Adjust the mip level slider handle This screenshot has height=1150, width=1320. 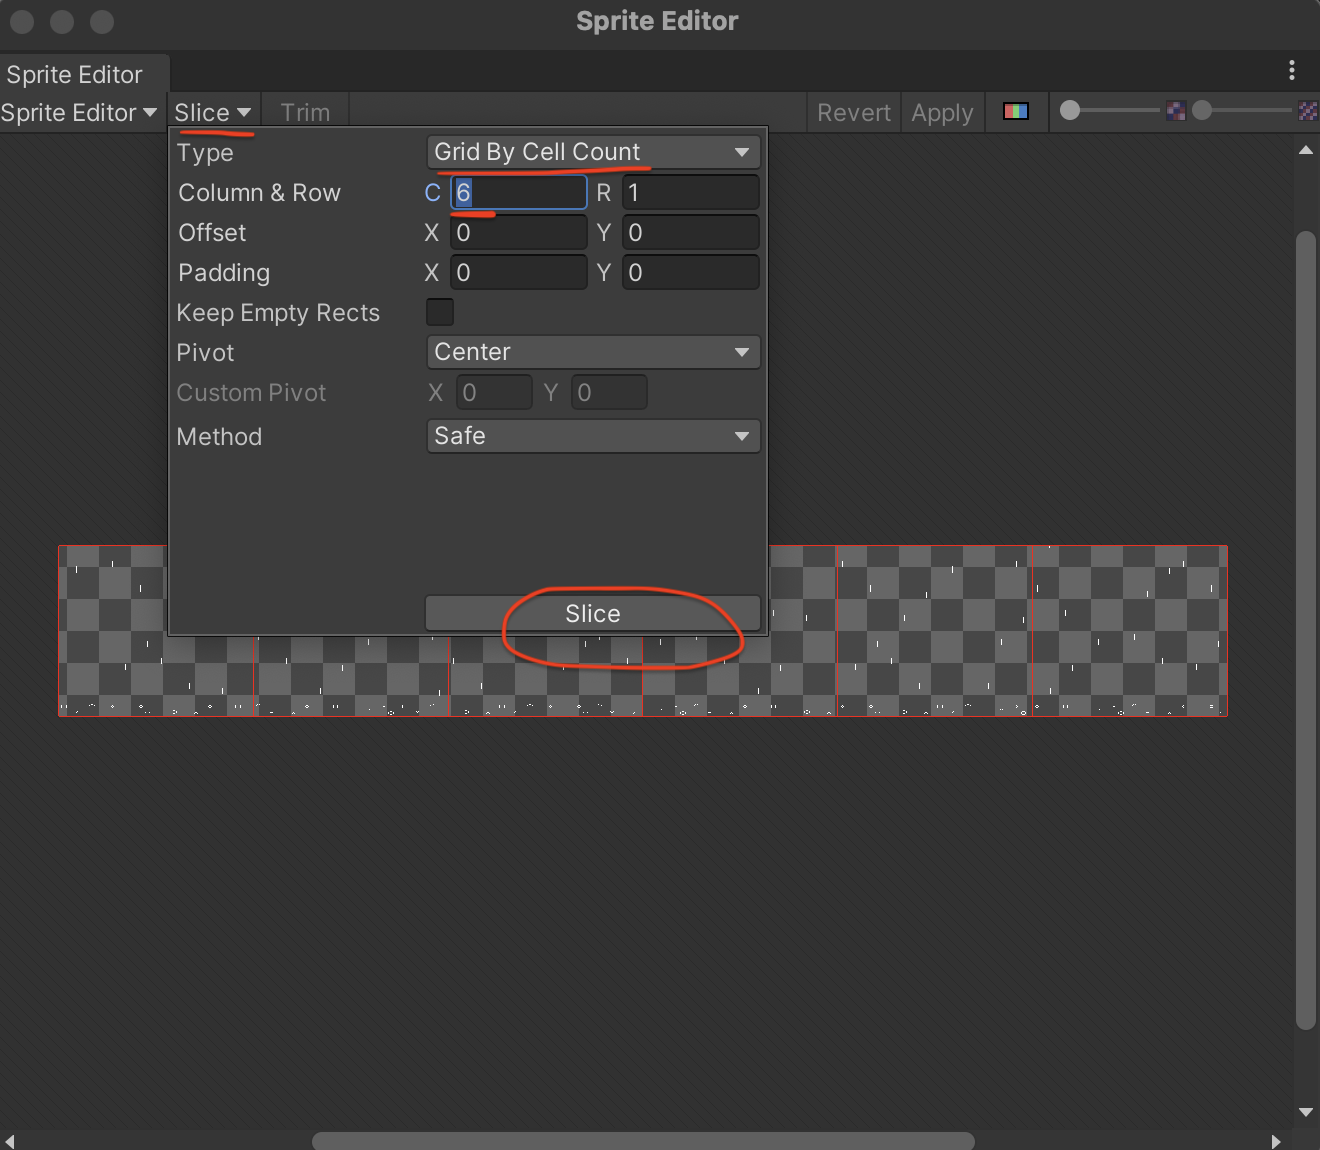[1202, 110]
